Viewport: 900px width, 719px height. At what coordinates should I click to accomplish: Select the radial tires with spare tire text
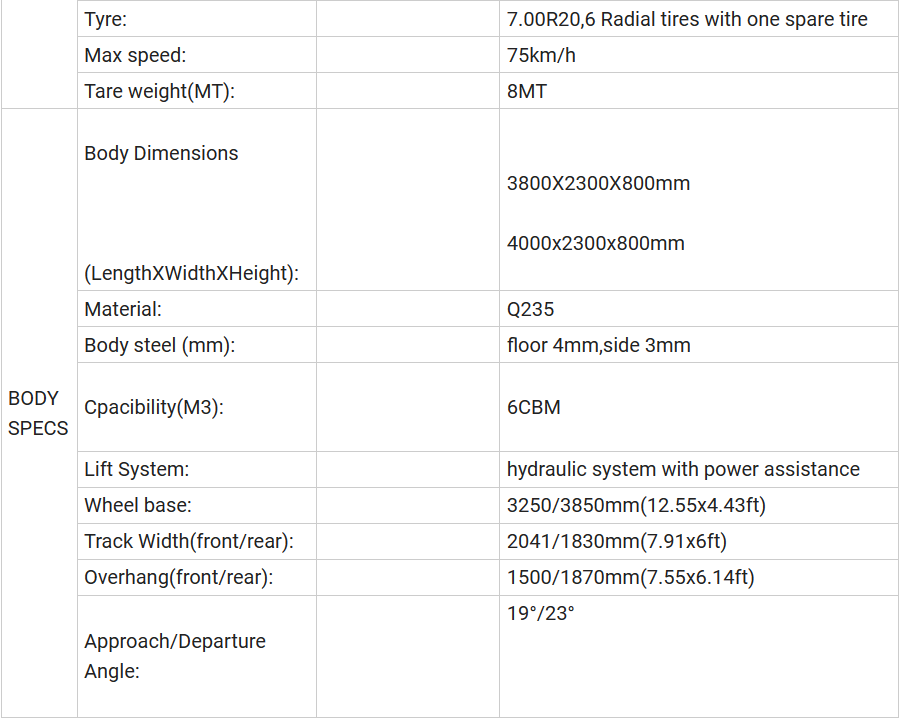[x=687, y=20]
